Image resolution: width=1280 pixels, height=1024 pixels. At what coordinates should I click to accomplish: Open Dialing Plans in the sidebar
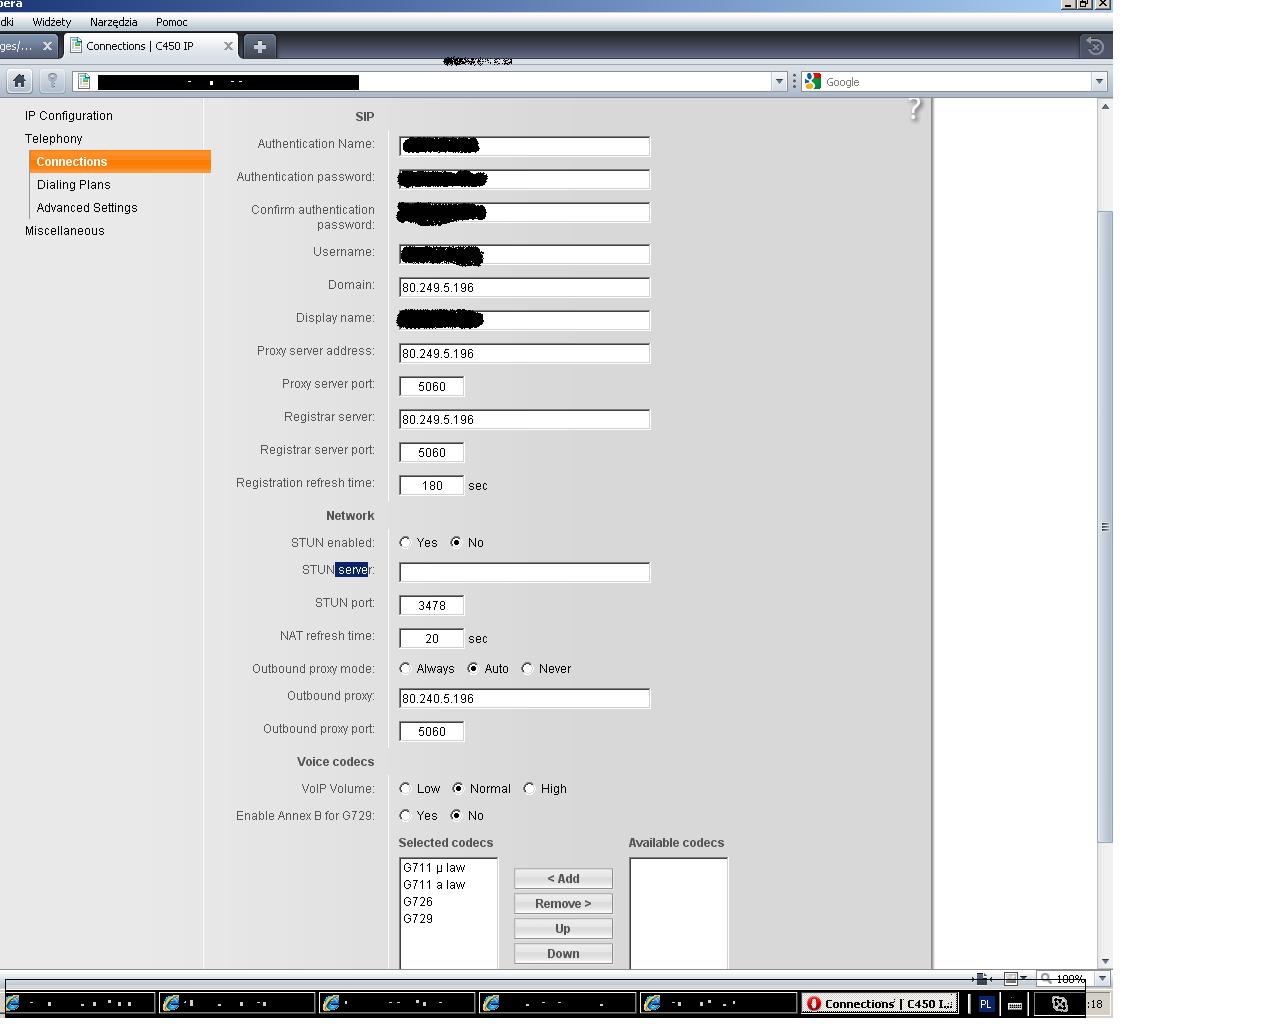point(73,184)
